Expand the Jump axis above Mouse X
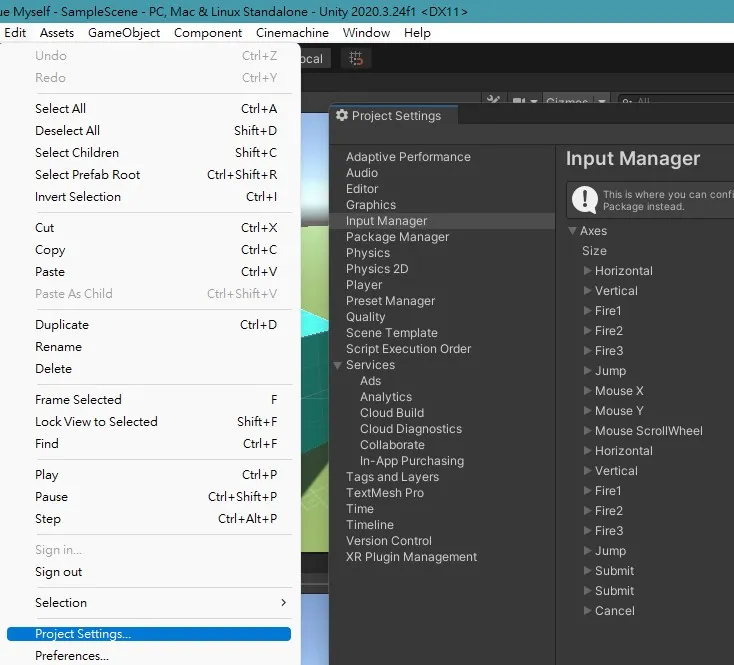 (587, 370)
